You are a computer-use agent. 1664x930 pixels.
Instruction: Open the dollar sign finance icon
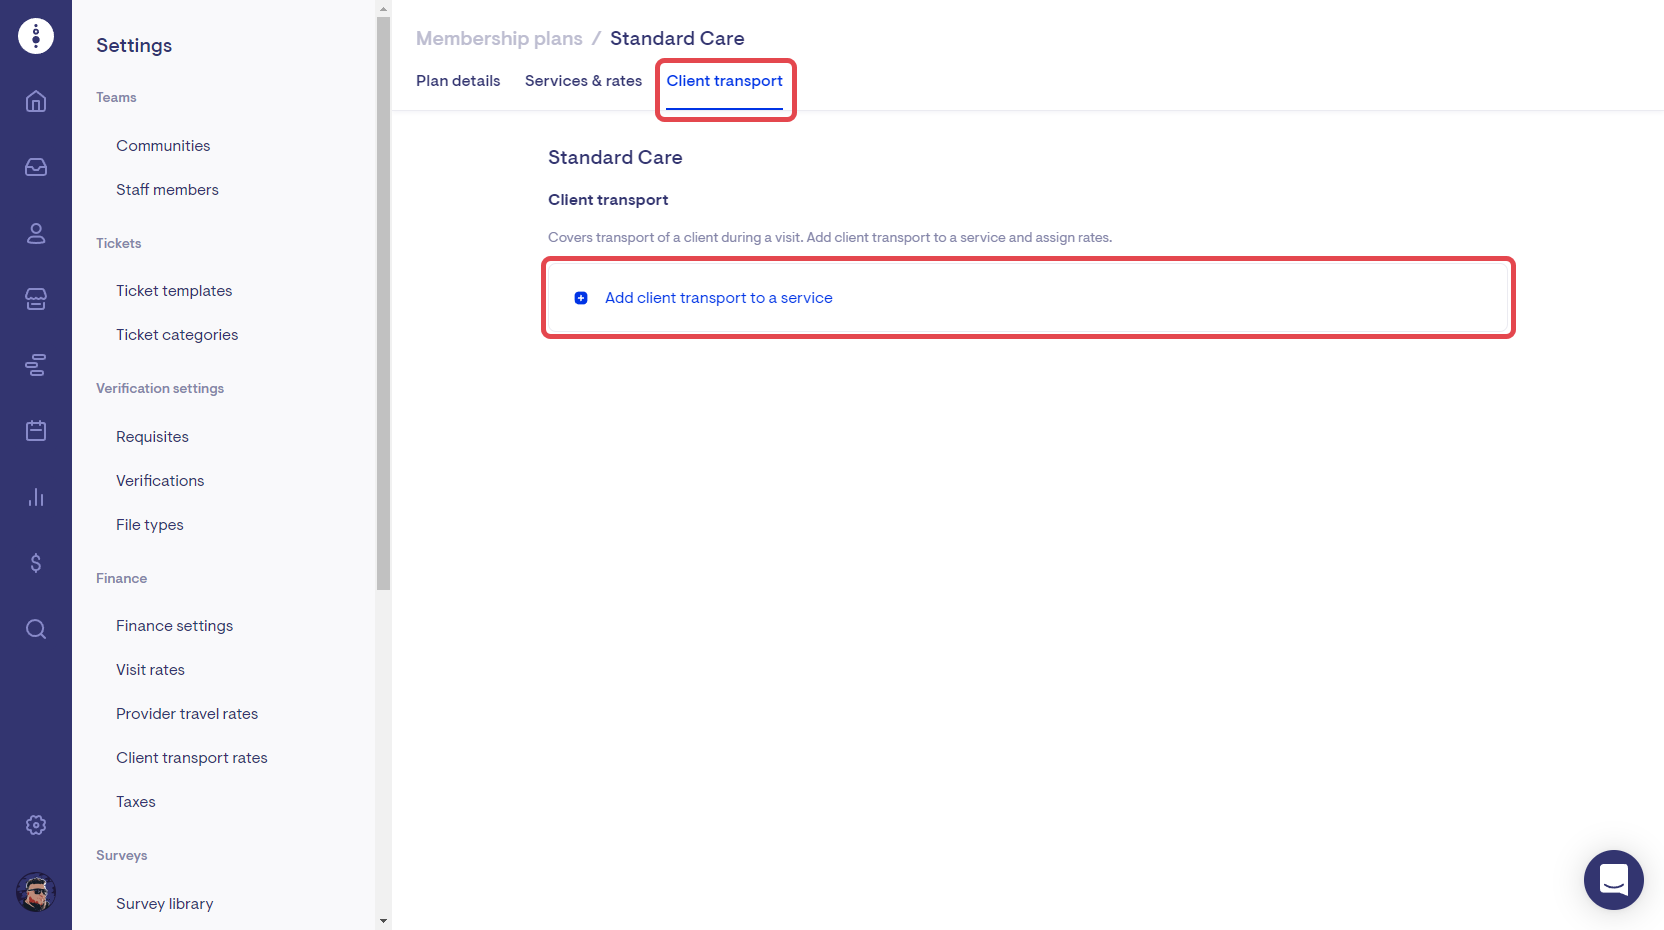click(x=36, y=563)
